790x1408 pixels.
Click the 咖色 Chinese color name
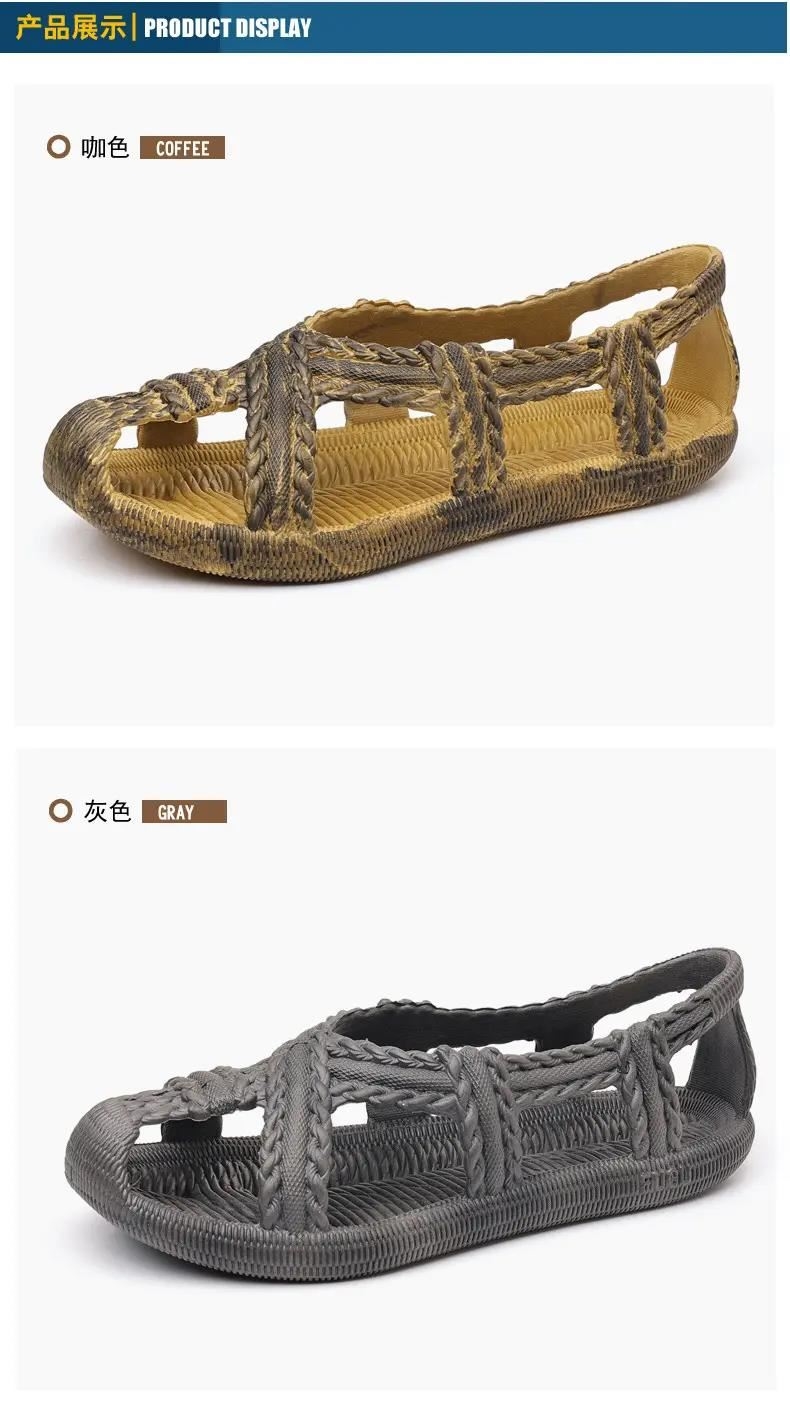(105, 147)
